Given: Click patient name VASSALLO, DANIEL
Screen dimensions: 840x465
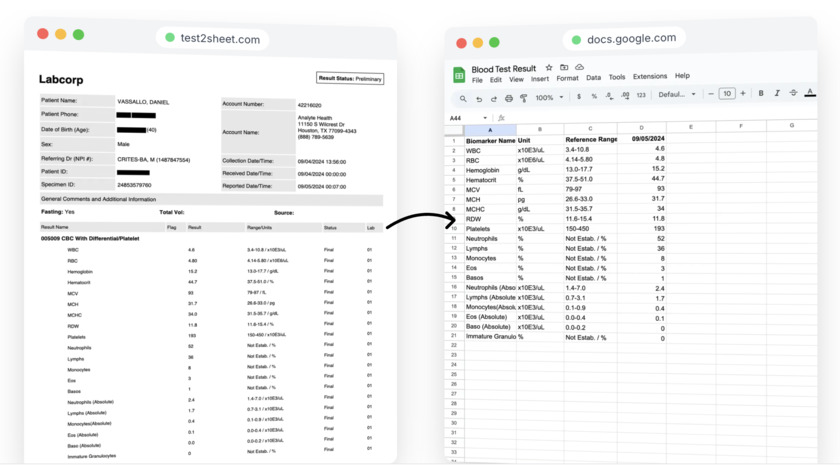Looking at the screenshot, I should pyautogui.click(x=143, y=102).
